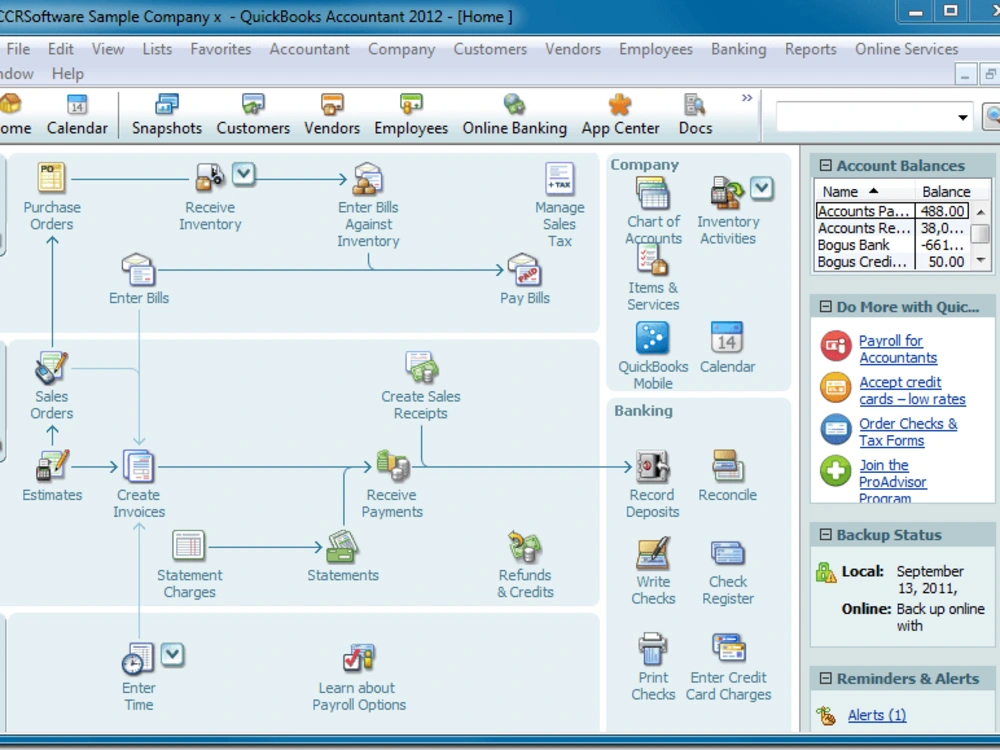
Task: Open Manage Sales Tax icon
Action: click(559, 178)
